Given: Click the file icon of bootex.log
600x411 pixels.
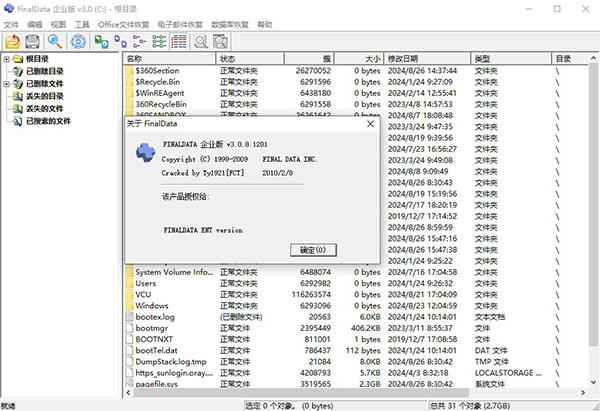Looking at the screenshot, I should [x=129, y=317].
